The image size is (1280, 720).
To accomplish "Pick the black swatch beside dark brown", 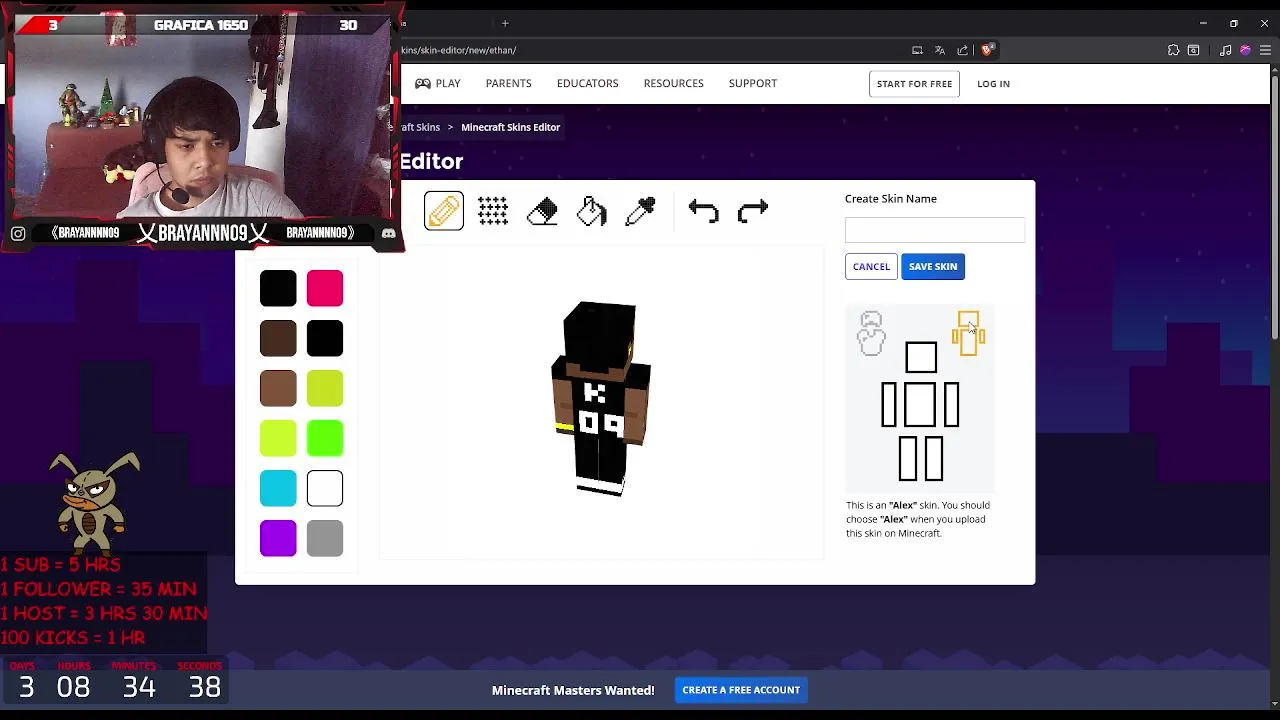I will point(325,338).
